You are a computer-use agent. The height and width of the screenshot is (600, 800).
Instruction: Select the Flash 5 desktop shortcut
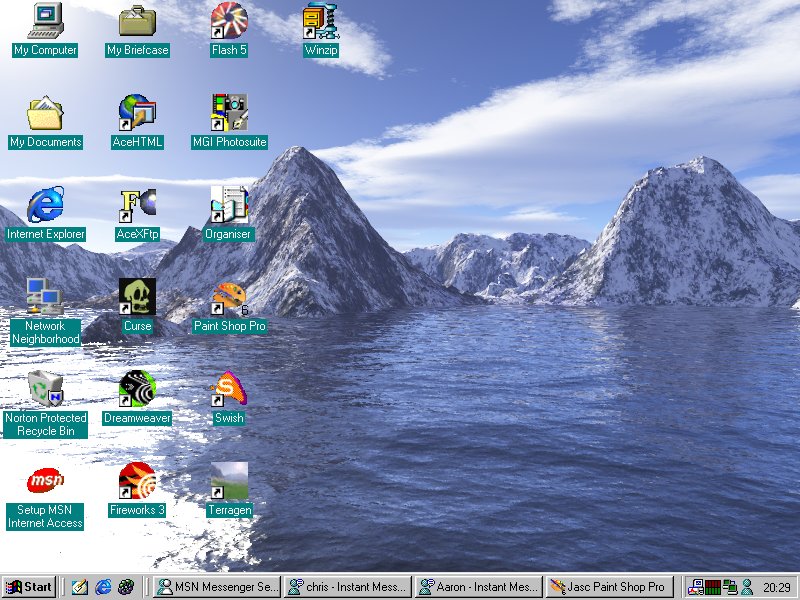[x=229, y=21]
